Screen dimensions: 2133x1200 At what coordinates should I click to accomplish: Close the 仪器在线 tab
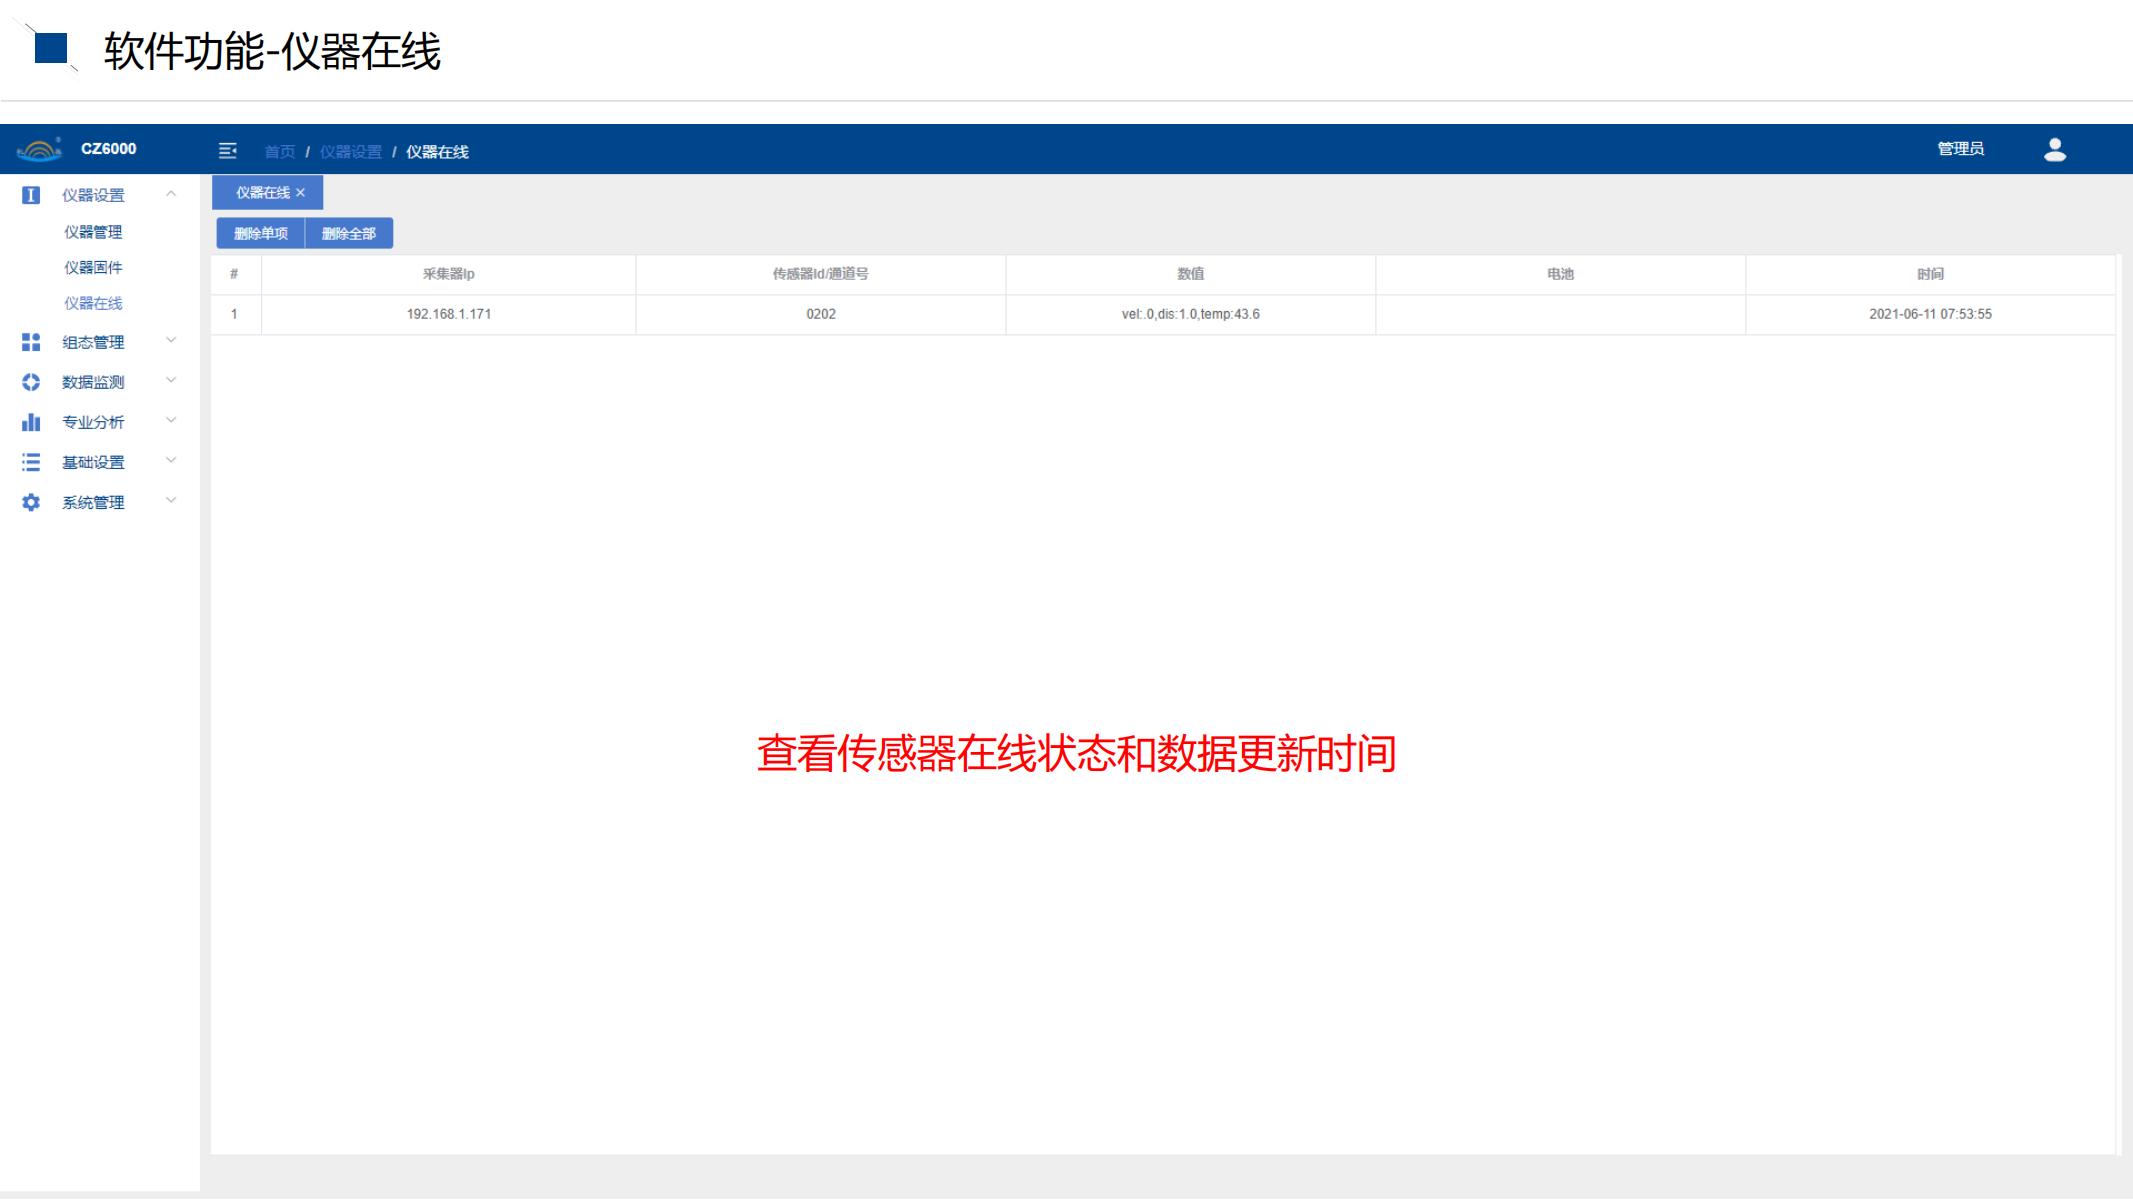pyautogui.click(x=303, y=192)
